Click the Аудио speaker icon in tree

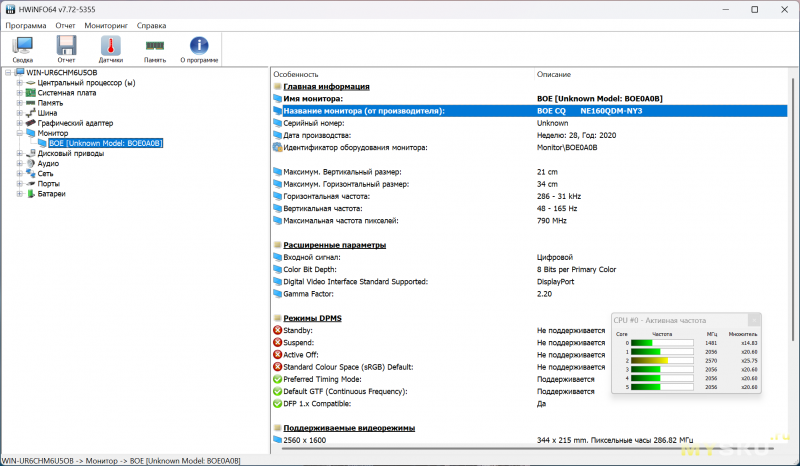[31, 163]
